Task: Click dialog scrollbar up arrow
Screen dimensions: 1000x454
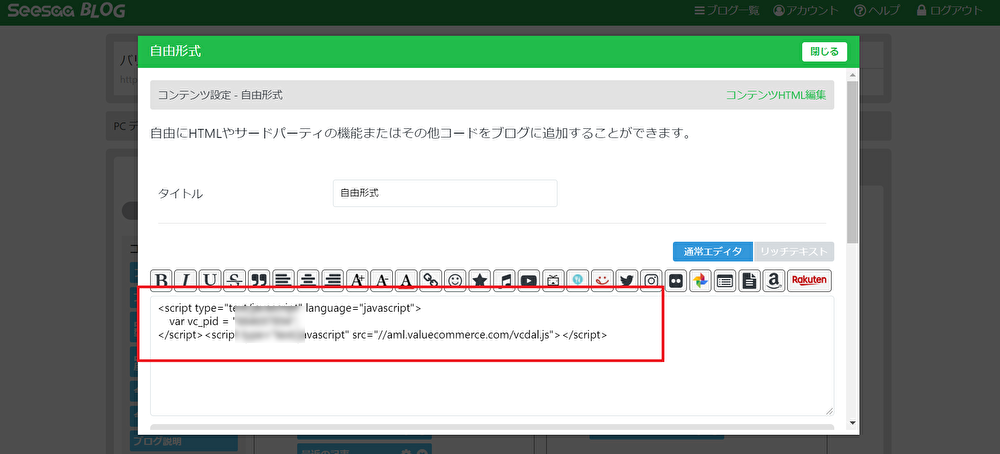Action: click(x=853, y=73)
